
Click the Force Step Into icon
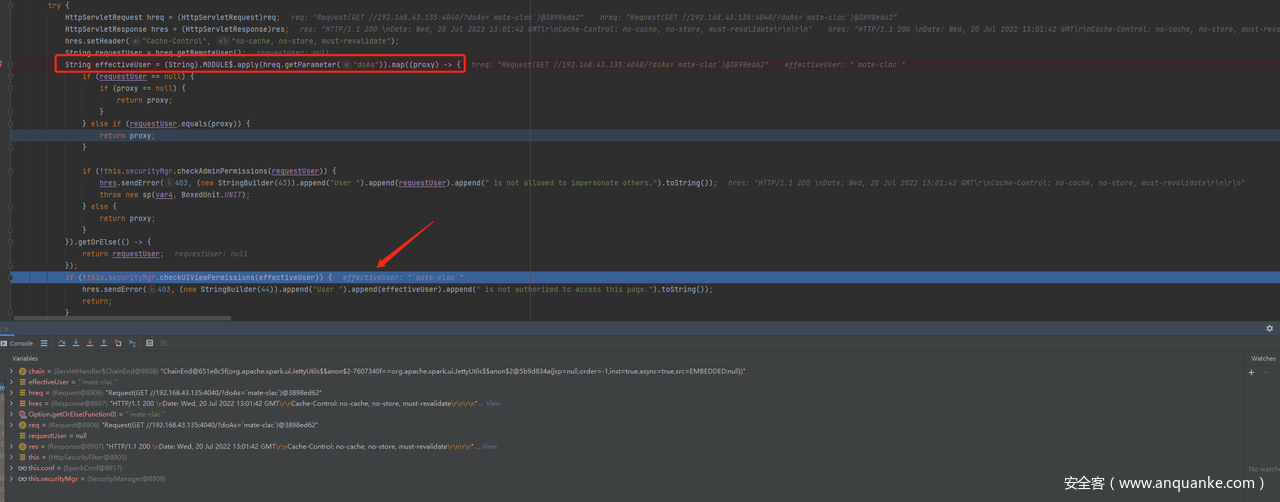[x=89, y=343]
